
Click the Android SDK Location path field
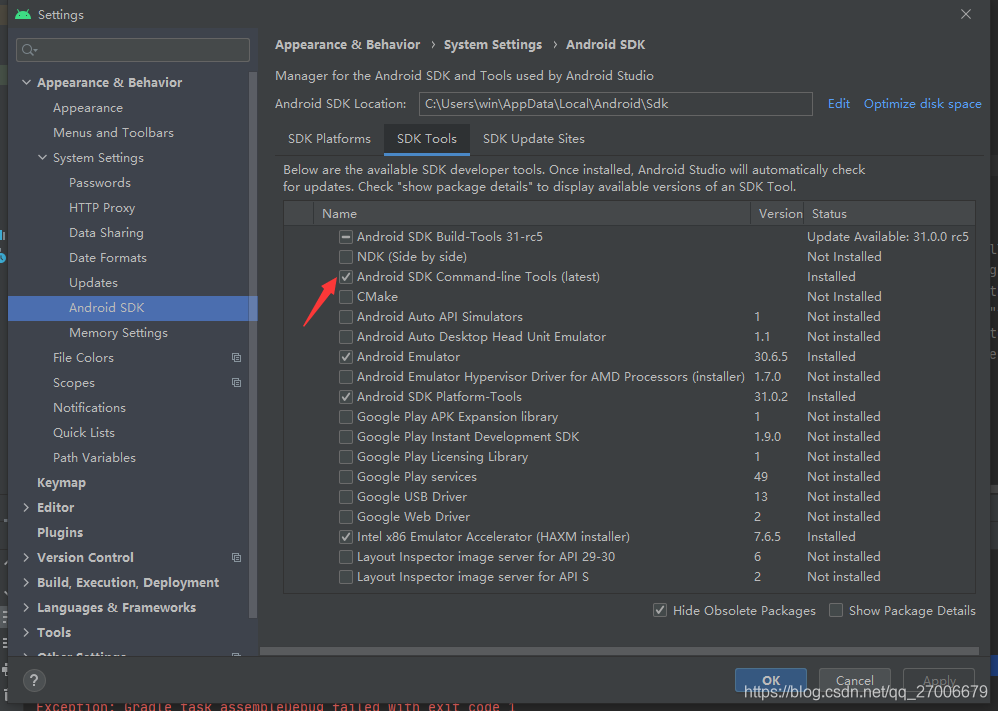615,104
